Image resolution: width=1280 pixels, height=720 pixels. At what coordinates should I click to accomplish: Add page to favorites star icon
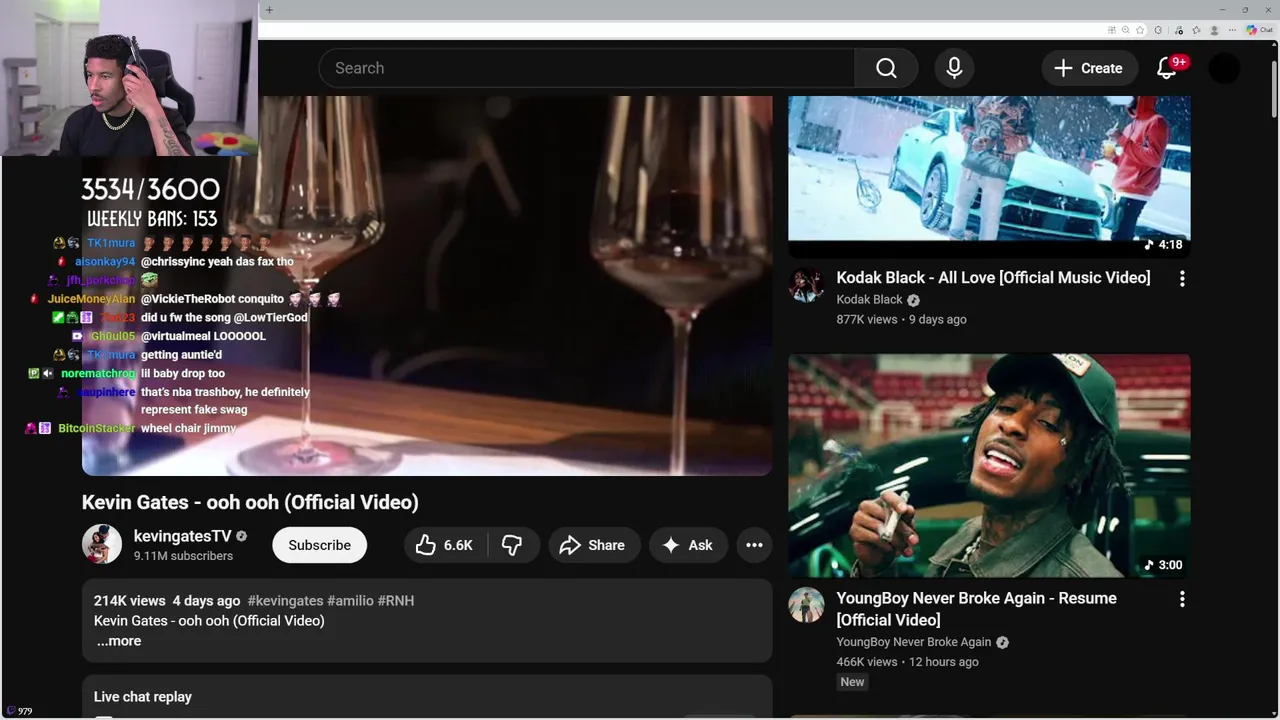coord(1140,30)
